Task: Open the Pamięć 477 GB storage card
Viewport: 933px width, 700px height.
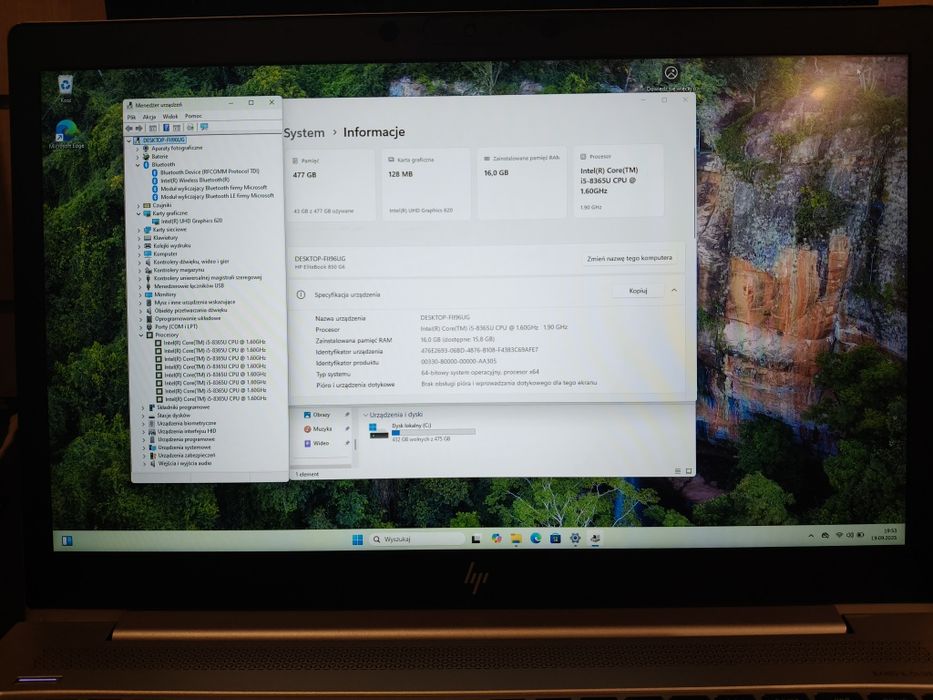Action: [330, 185]
